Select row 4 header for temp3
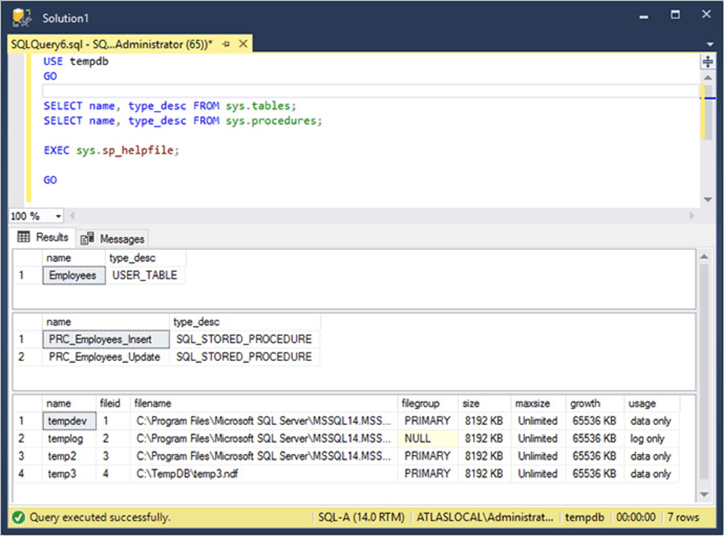Viewport: 724px width, 536px height. [x=22, y=472]
